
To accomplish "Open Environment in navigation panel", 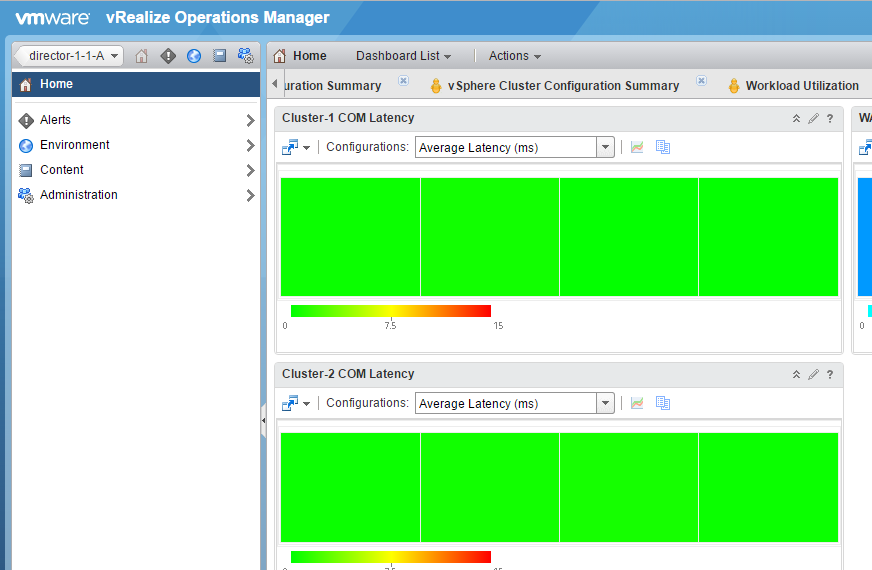I will point(136,145).
